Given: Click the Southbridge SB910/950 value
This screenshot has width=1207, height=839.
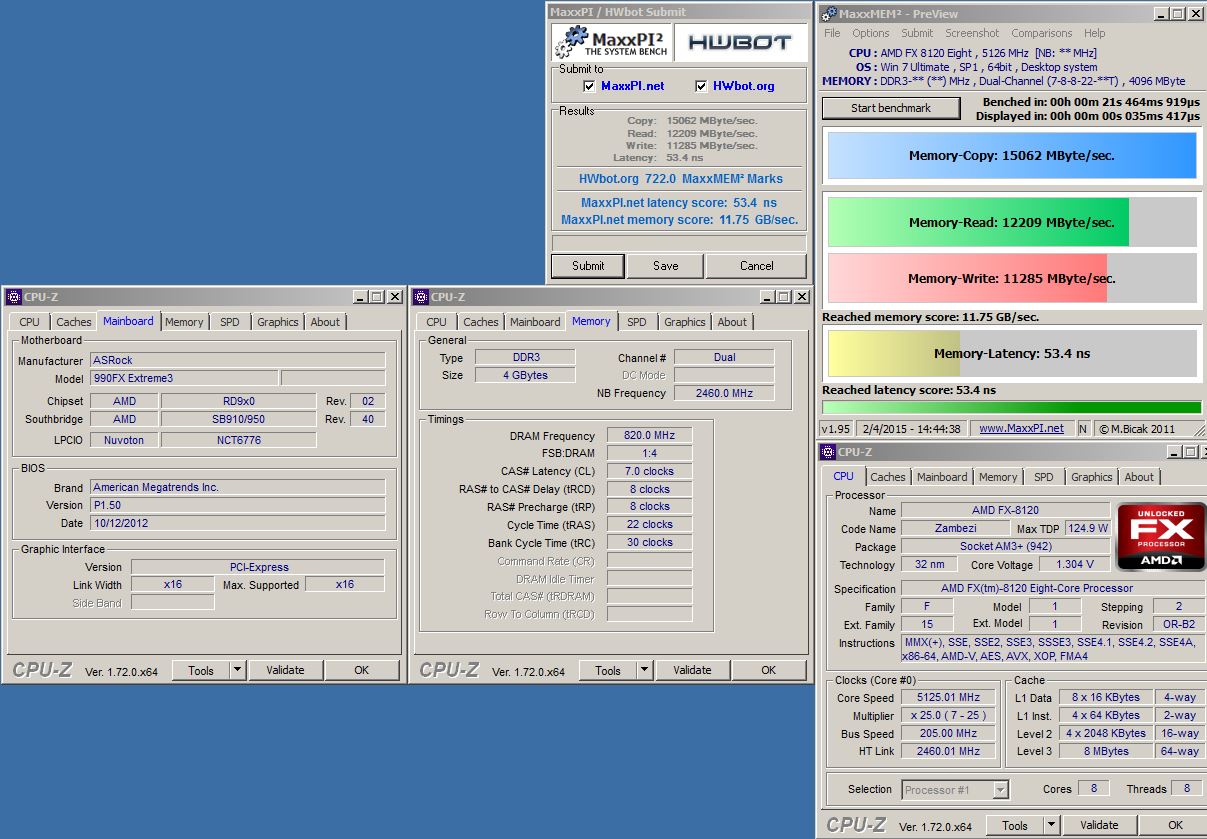Looking at the screenshot, I should [238, 419].
